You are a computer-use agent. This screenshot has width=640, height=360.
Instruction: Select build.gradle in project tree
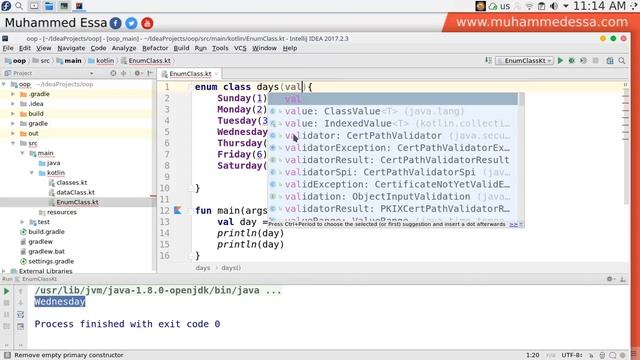[x=47, y=231]
